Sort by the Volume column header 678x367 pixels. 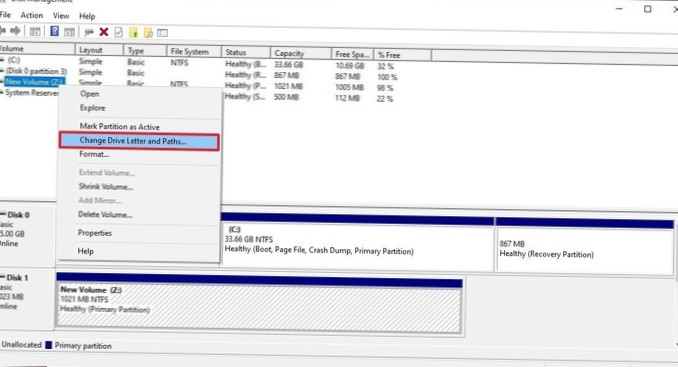point(37,49)
